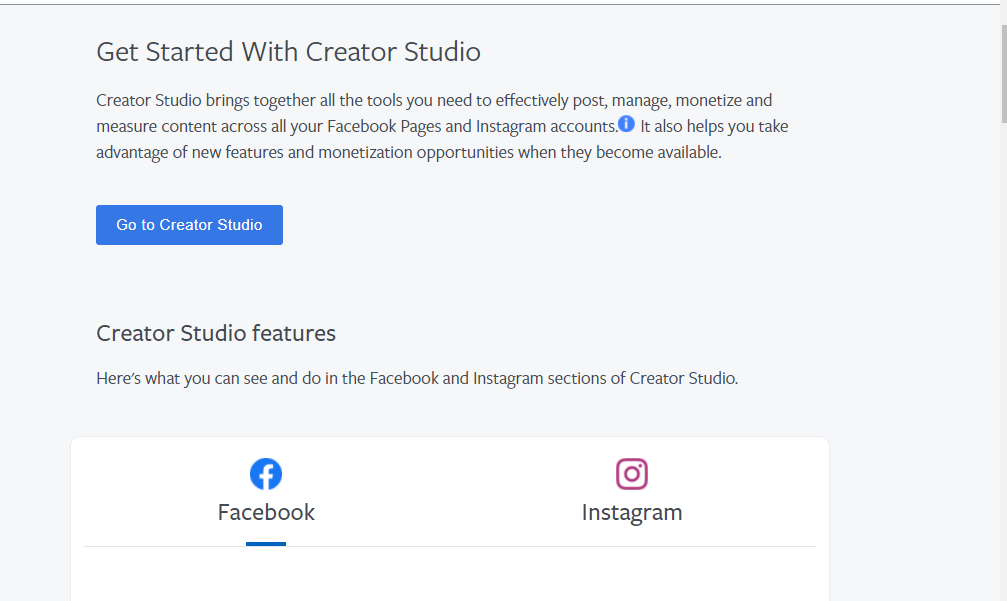Click the paragraph starting Creator Studio brings together
The width and height of the screenshot is (1007, 601).
coord(442,126)
